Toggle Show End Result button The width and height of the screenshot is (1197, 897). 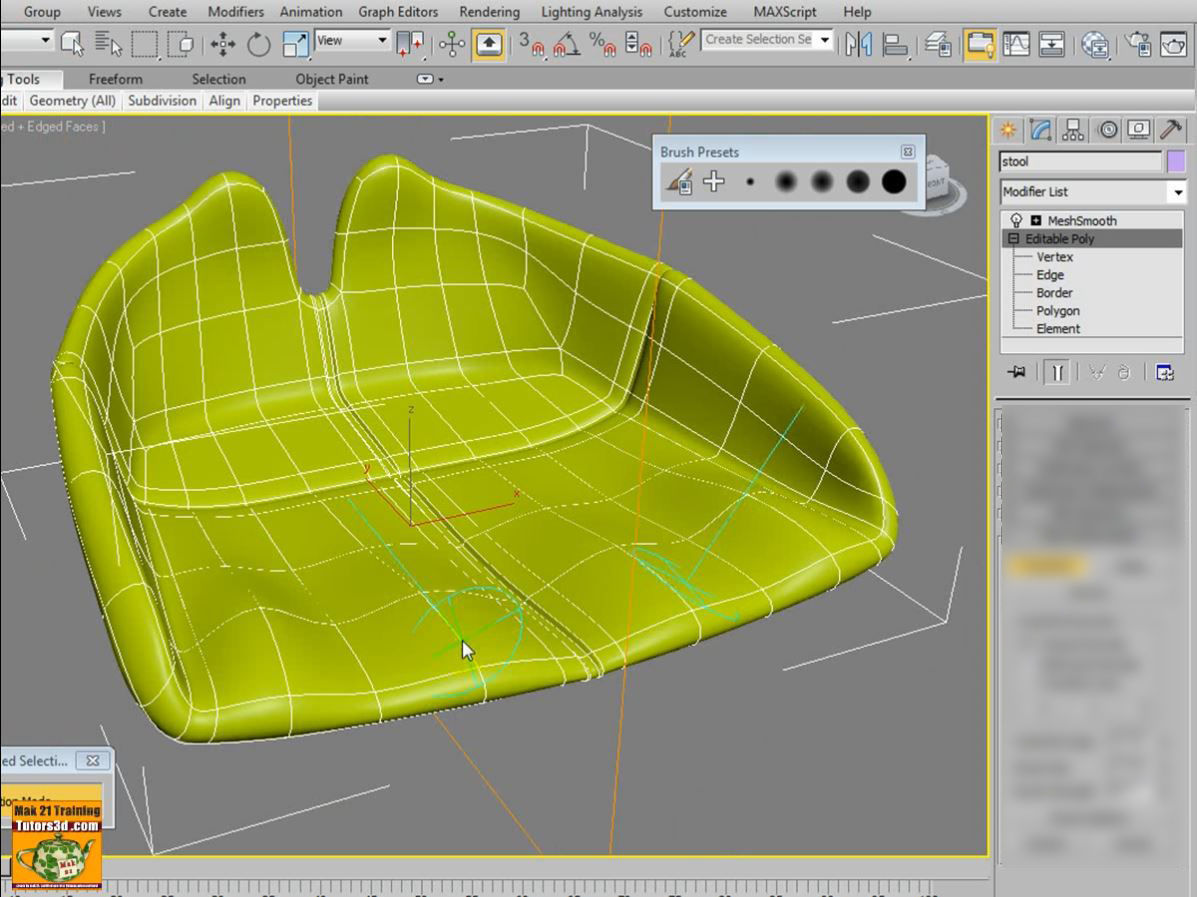click(1056, 372)
